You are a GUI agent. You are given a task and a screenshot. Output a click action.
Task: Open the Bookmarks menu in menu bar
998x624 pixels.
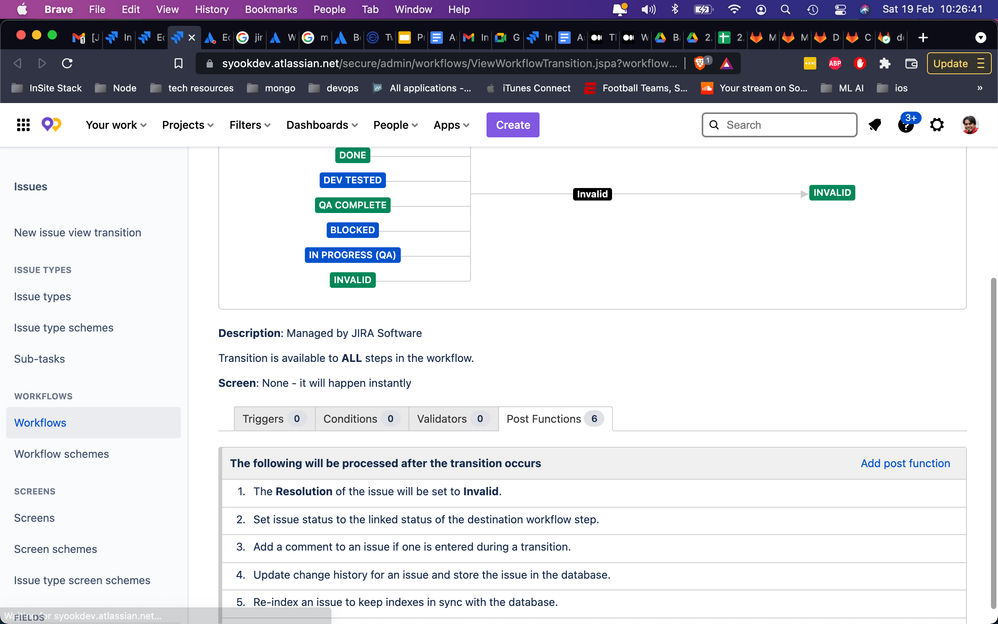[271, 10]
